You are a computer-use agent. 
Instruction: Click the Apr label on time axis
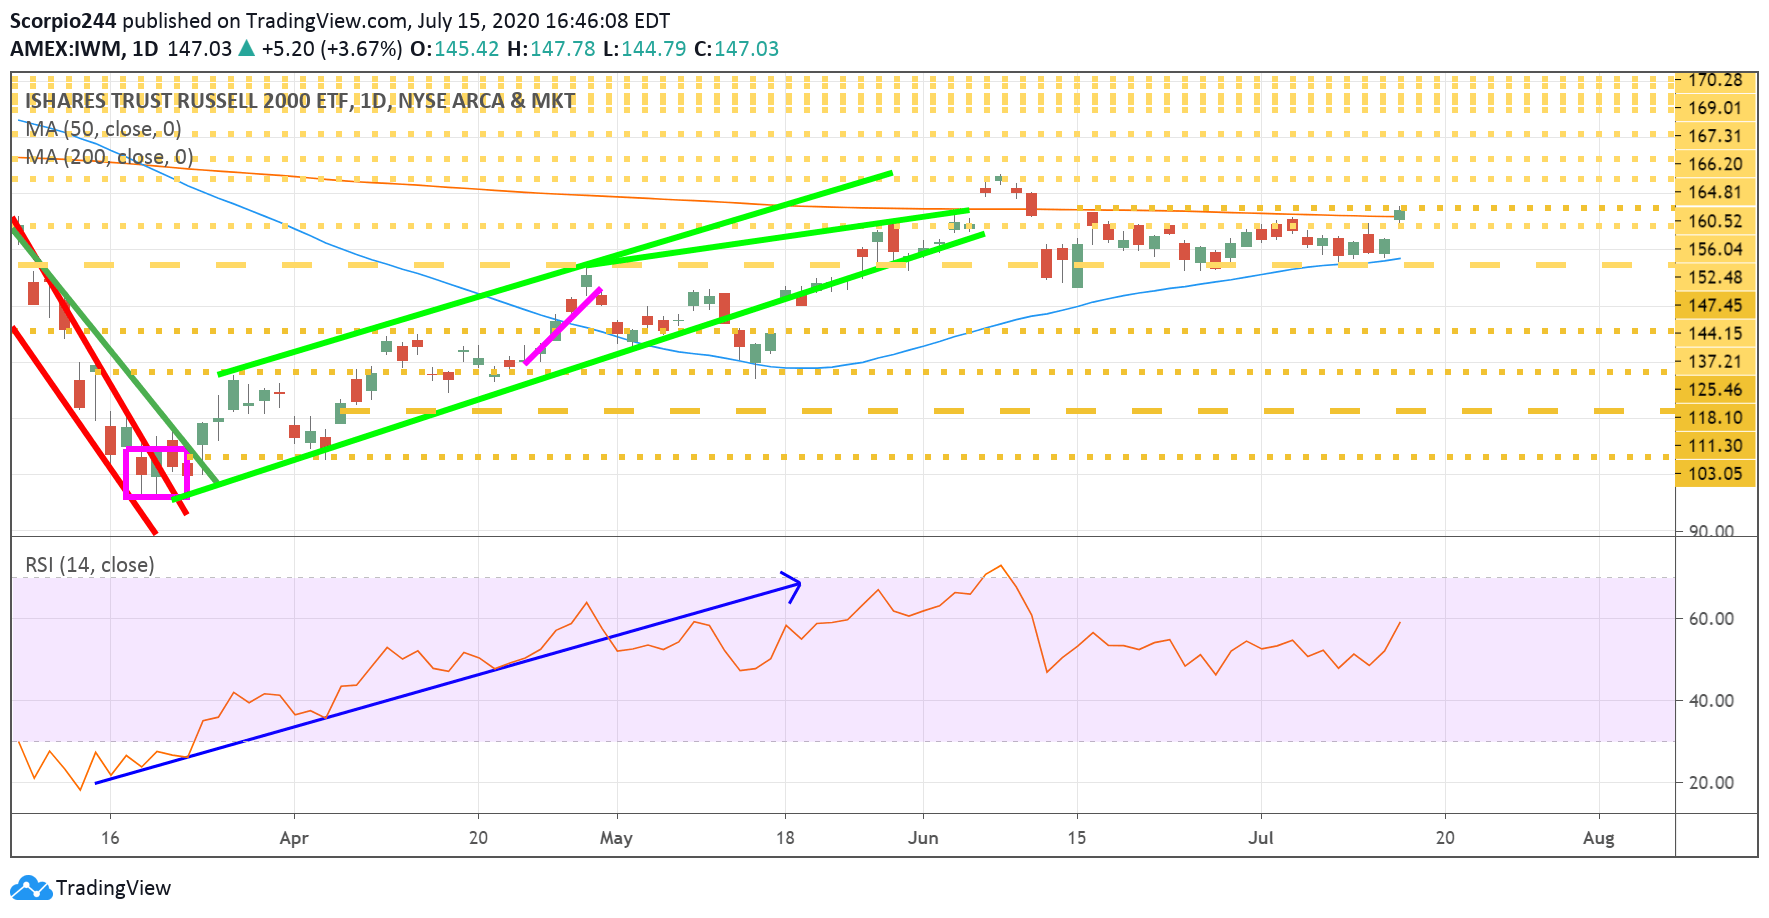coord(294,838)
